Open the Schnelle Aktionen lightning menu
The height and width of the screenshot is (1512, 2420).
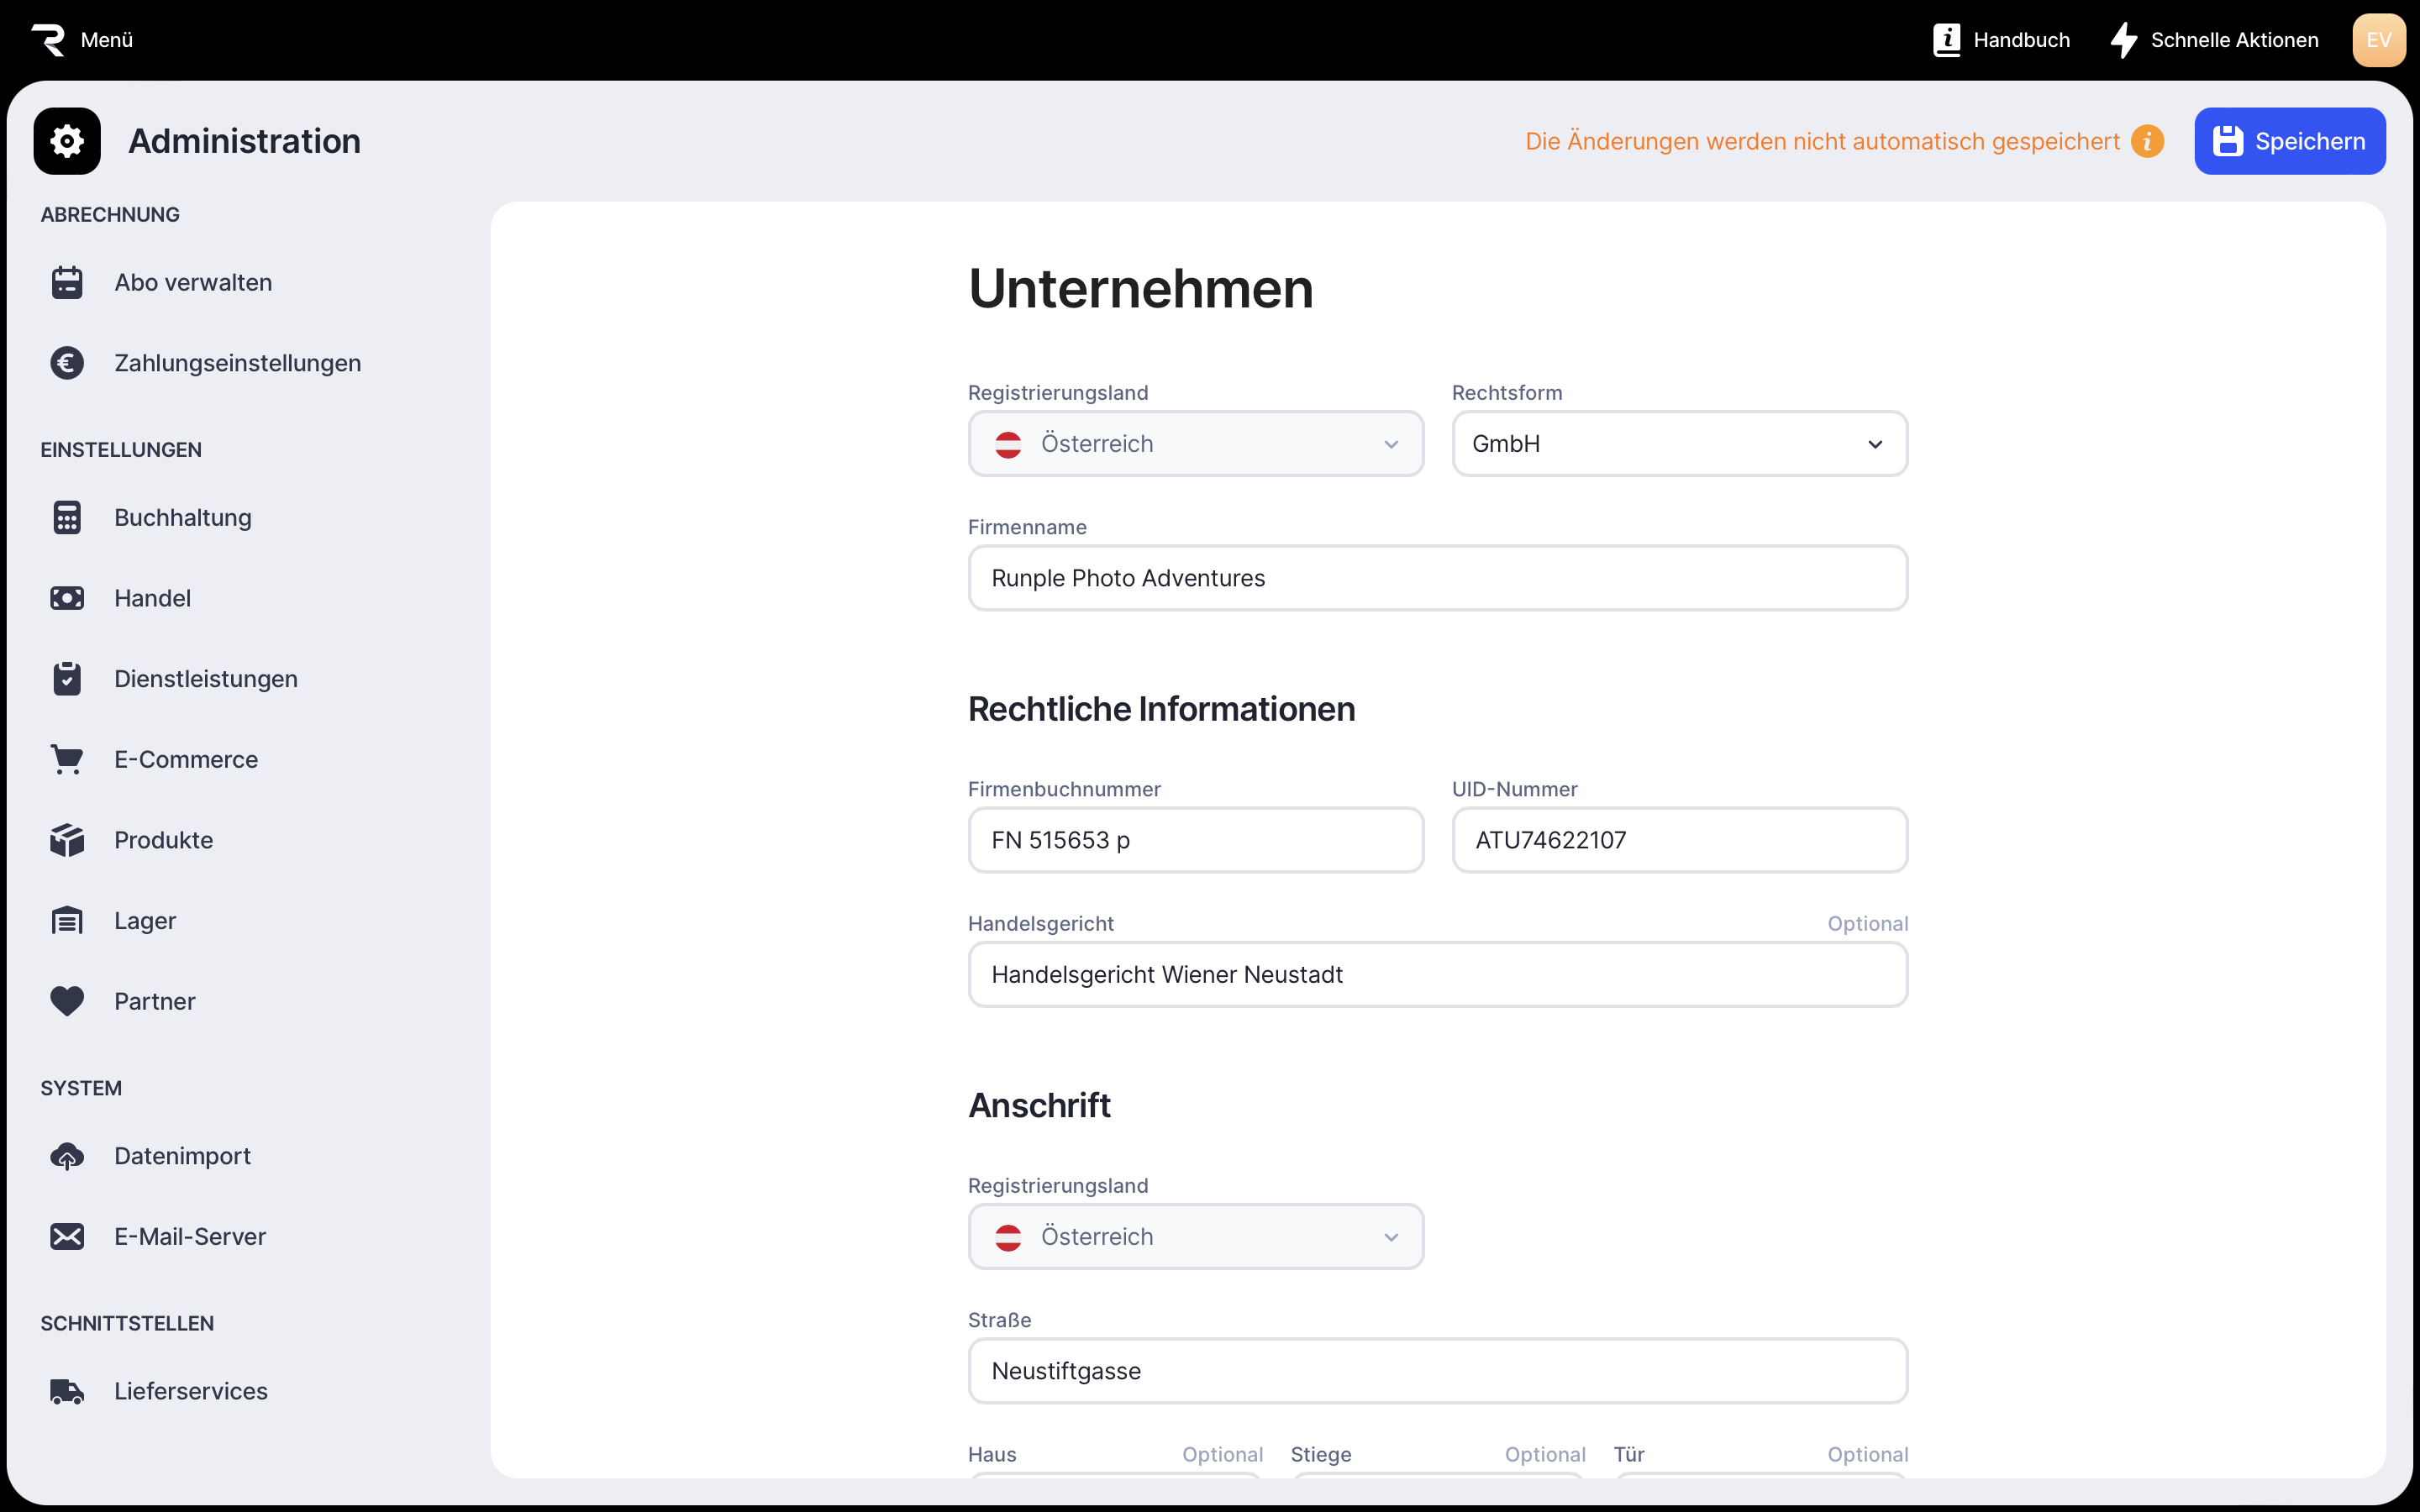pos(2214,40)
